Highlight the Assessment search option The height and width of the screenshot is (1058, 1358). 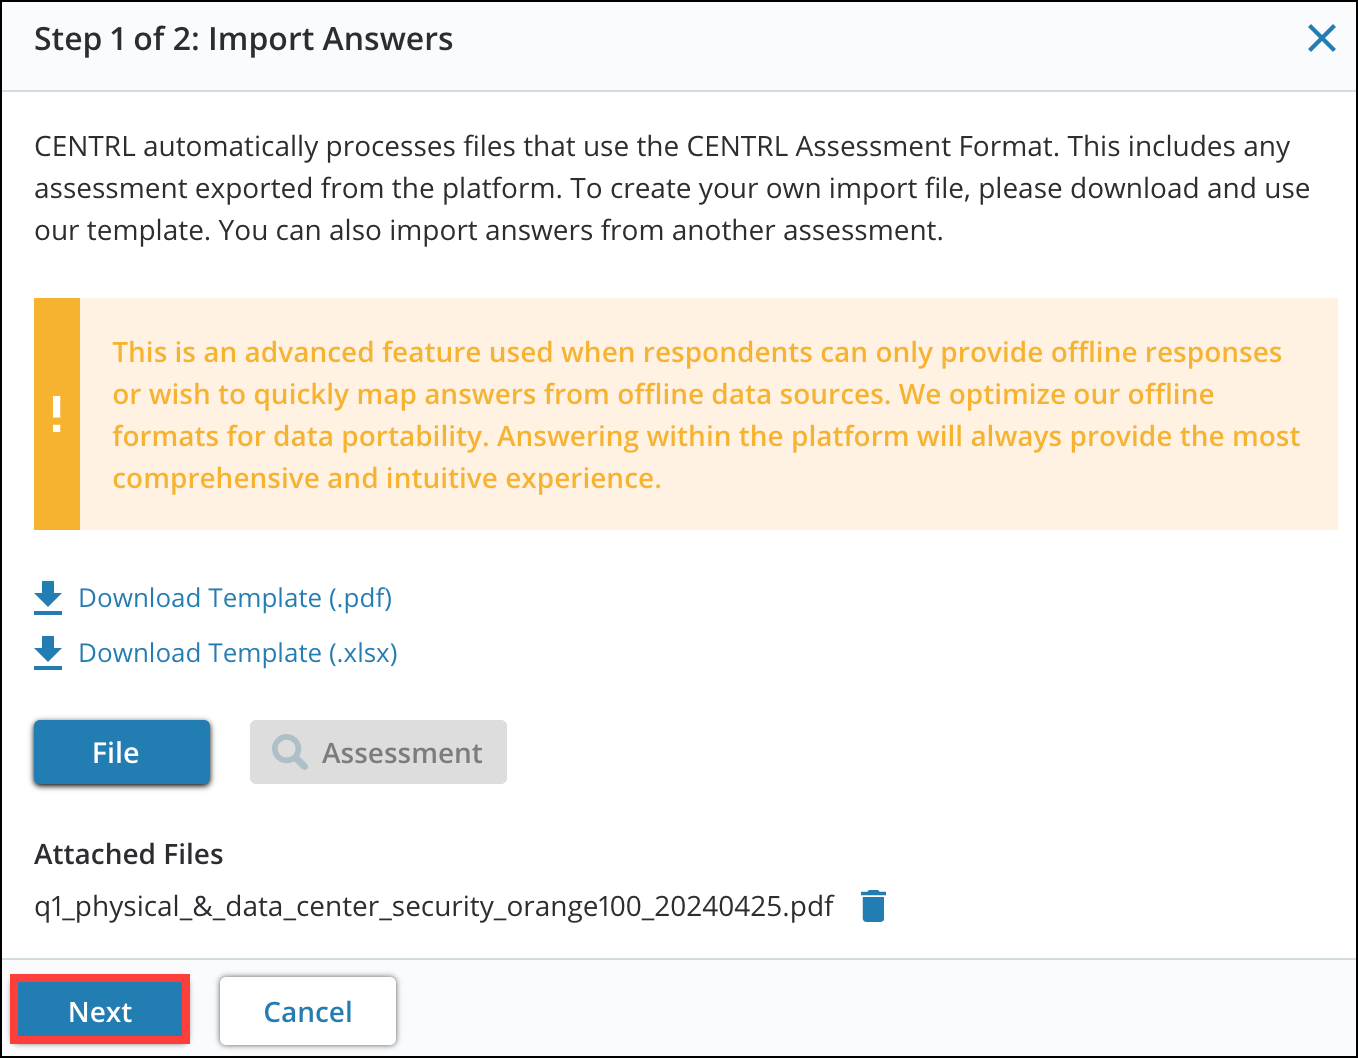point(378,752)
